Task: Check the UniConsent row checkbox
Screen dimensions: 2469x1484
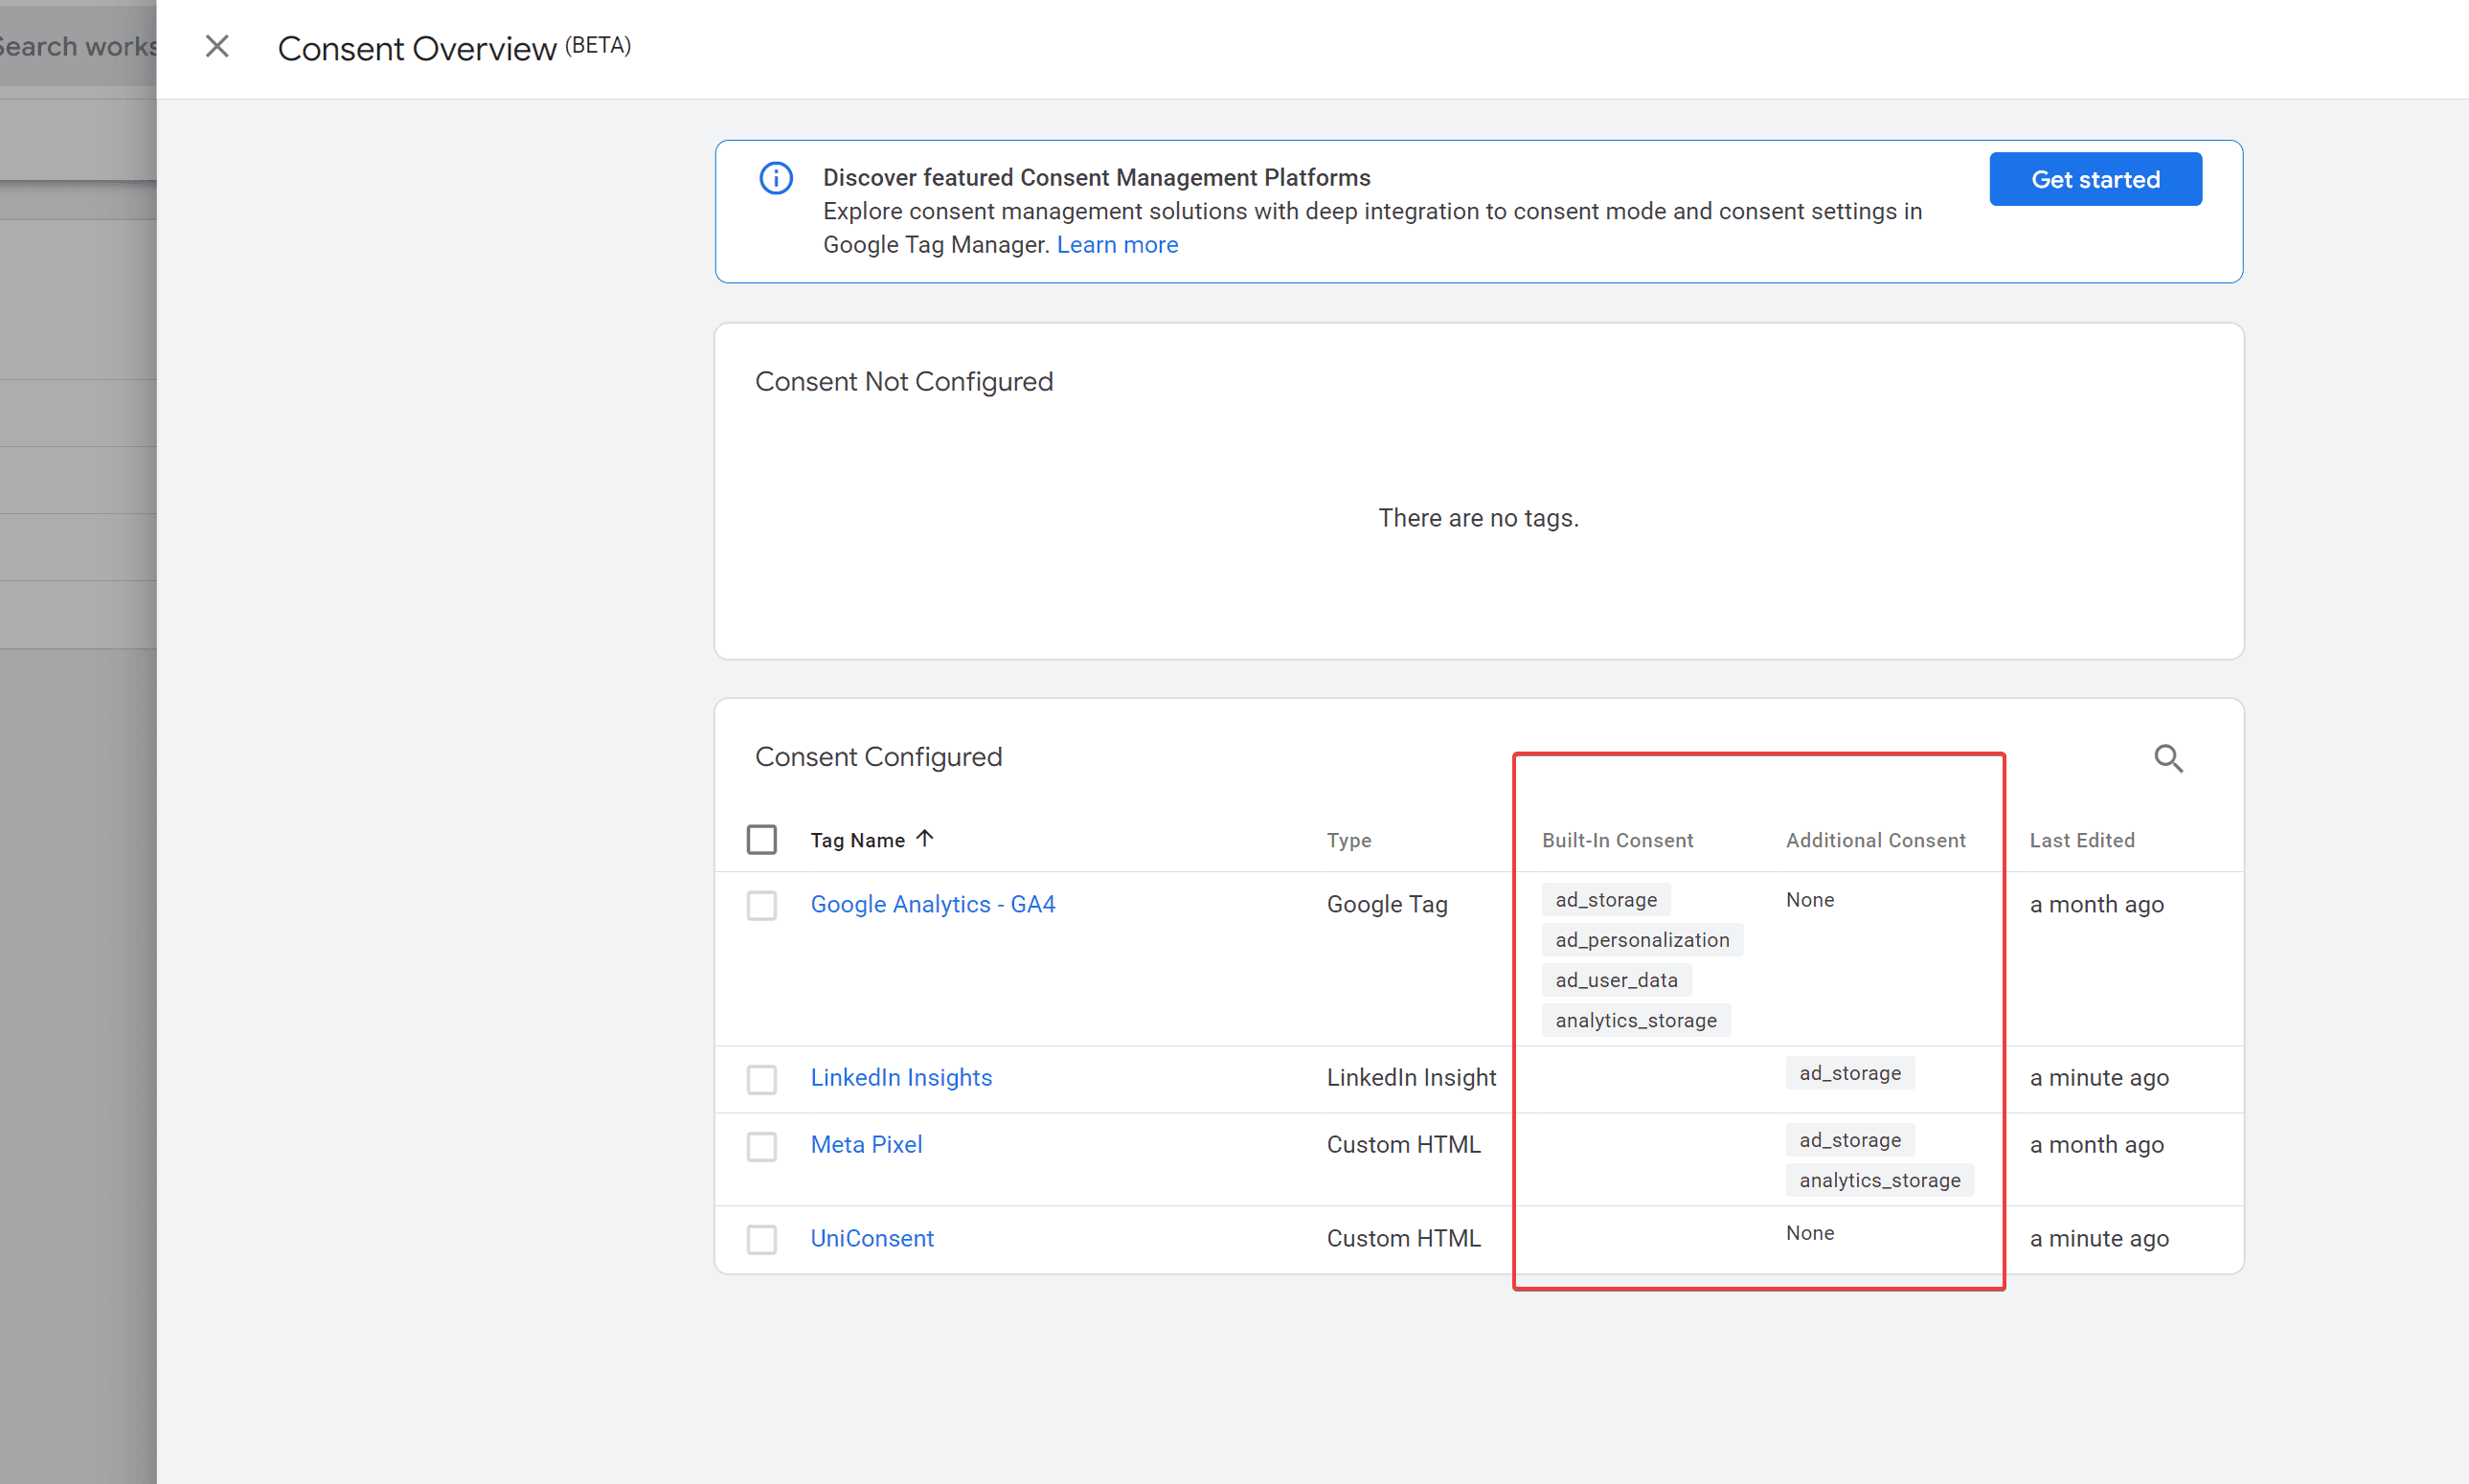Action: pyautogui.click(x=762, y=1239)
